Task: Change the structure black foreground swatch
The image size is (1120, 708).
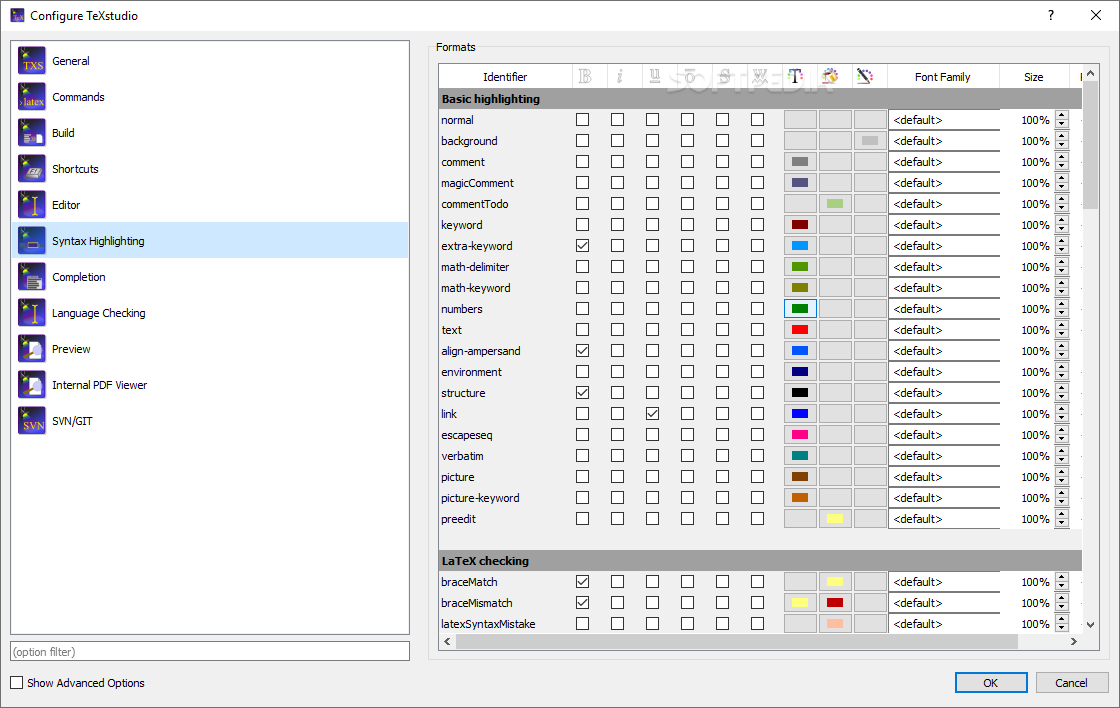Action: 800,393
